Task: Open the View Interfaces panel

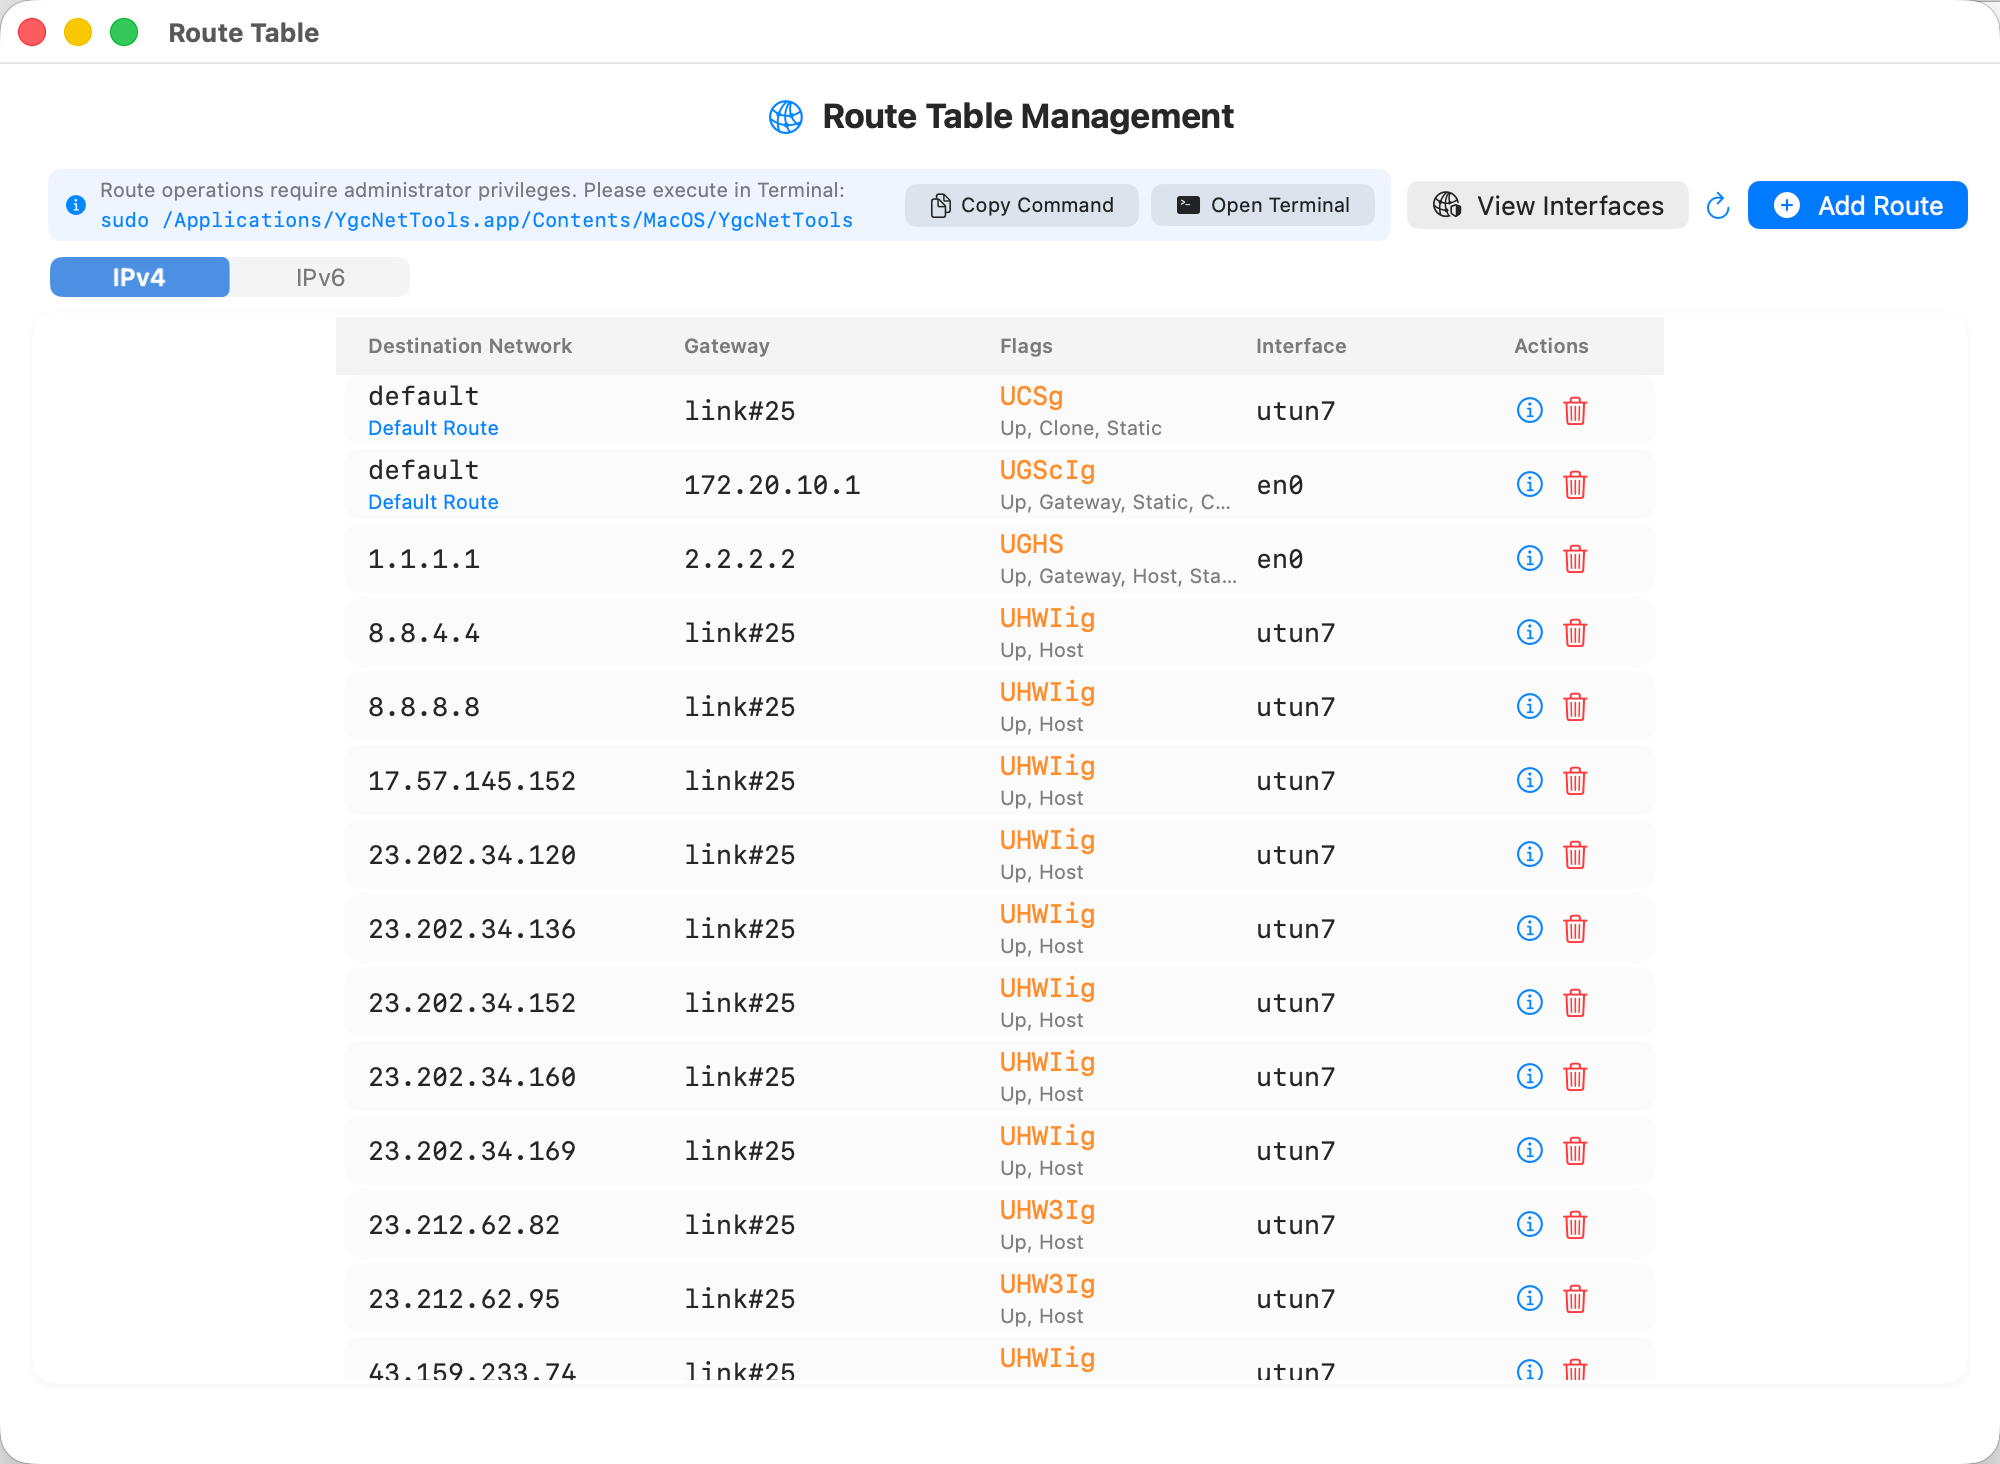Action: point(1547,206)
